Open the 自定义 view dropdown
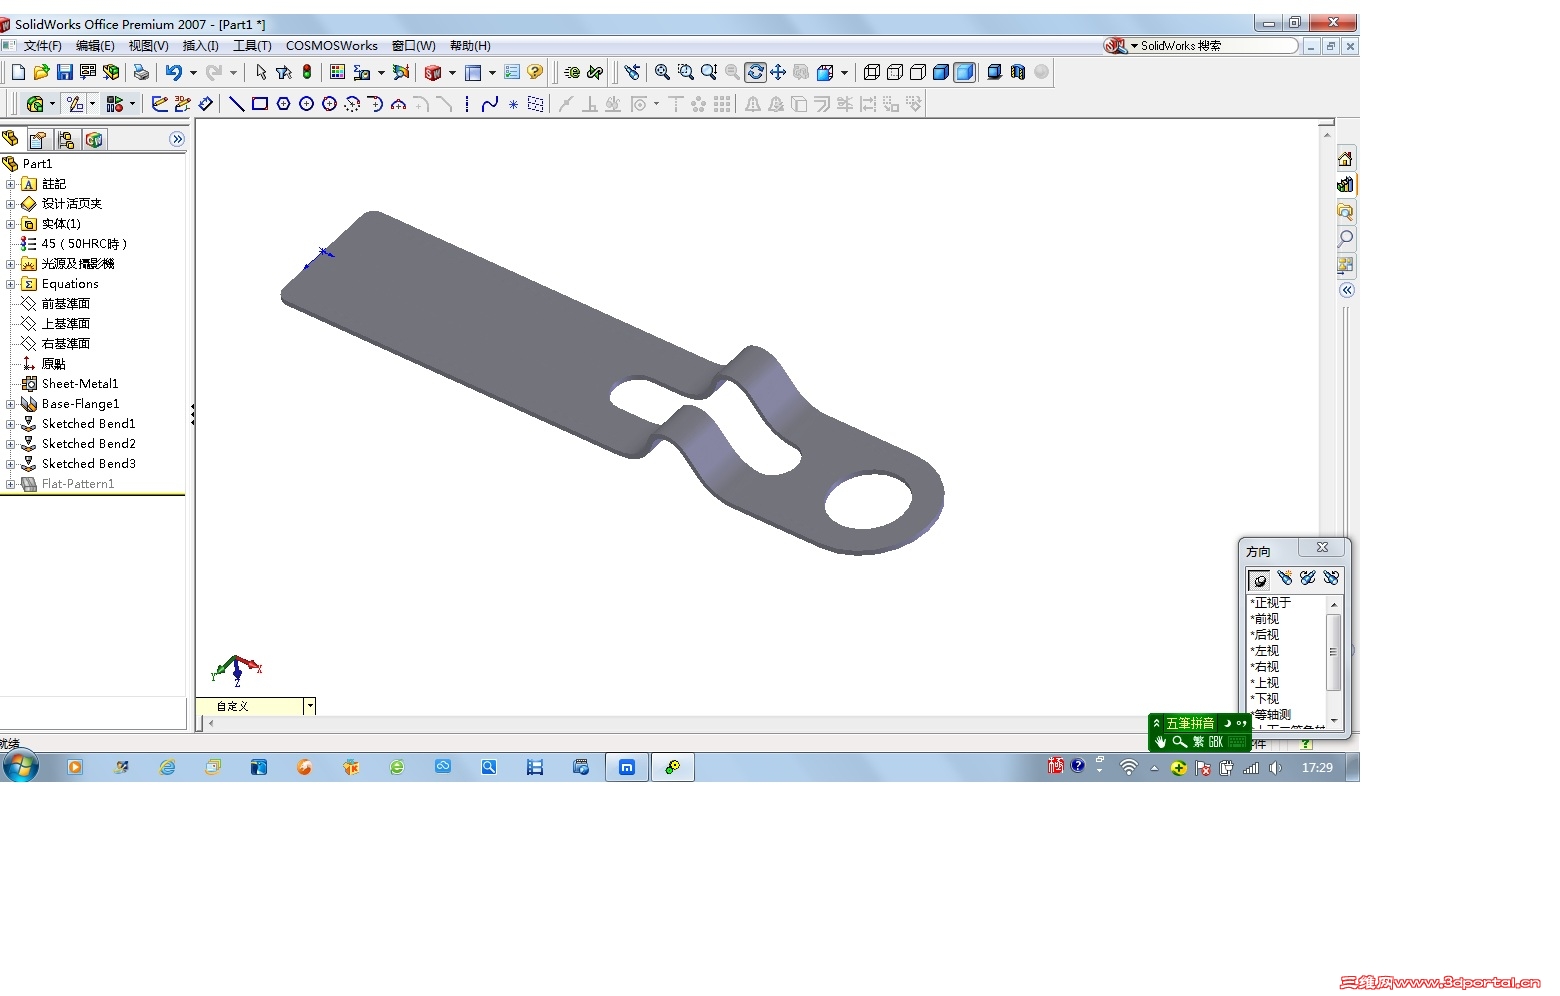1560x996 pixels. [310, 706]
